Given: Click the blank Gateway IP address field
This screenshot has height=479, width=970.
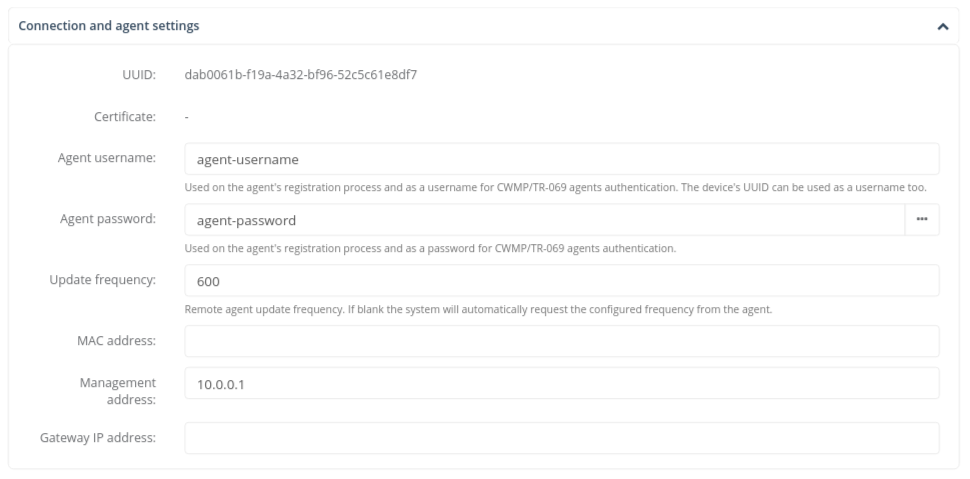Looking at the screenshot, I should (561, 437).
